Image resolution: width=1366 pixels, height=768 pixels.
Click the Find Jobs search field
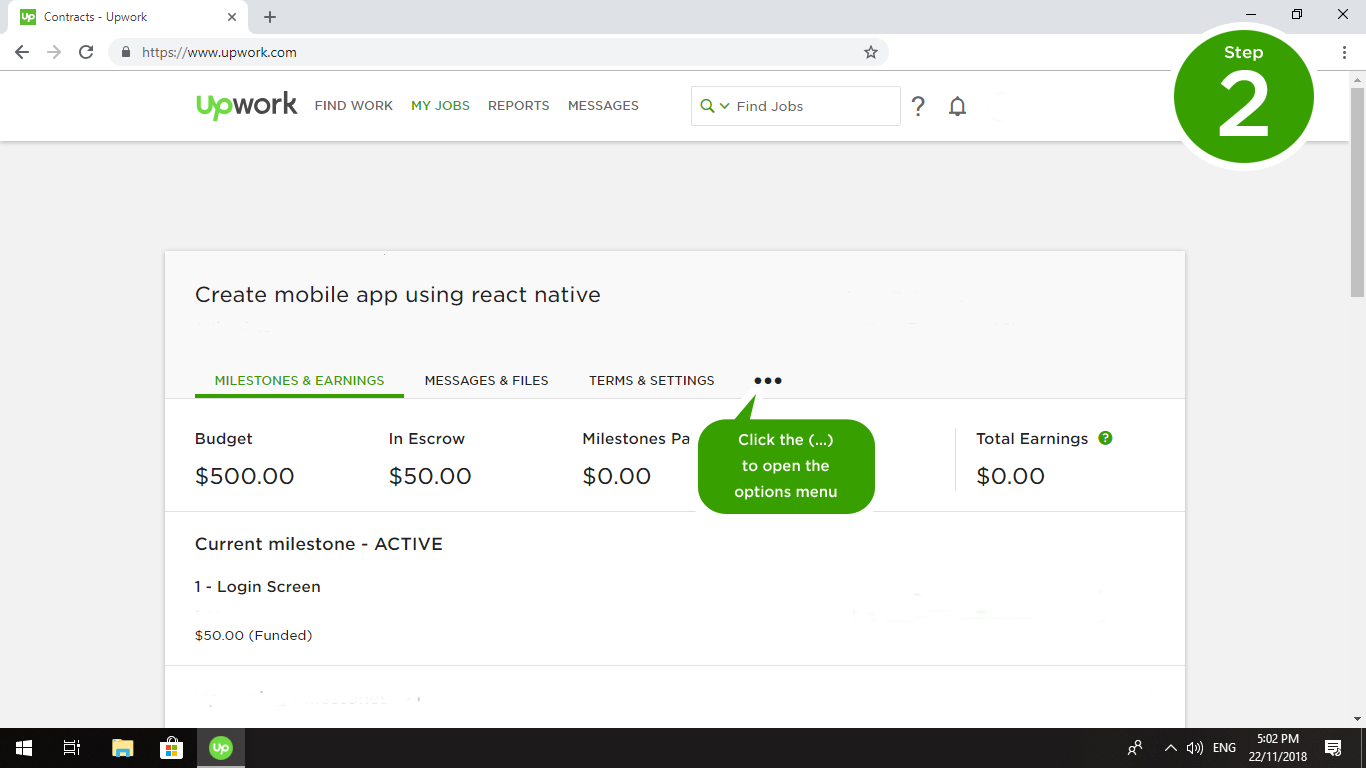(x=810, y=106)
